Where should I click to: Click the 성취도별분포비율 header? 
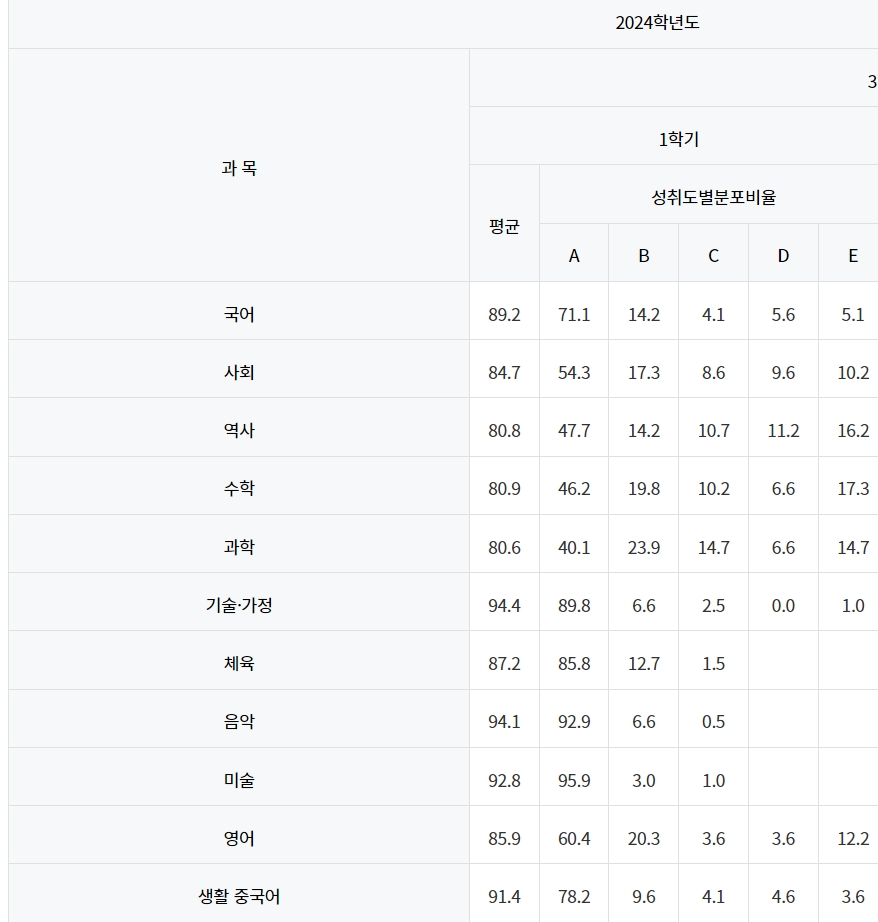point(713,197)
